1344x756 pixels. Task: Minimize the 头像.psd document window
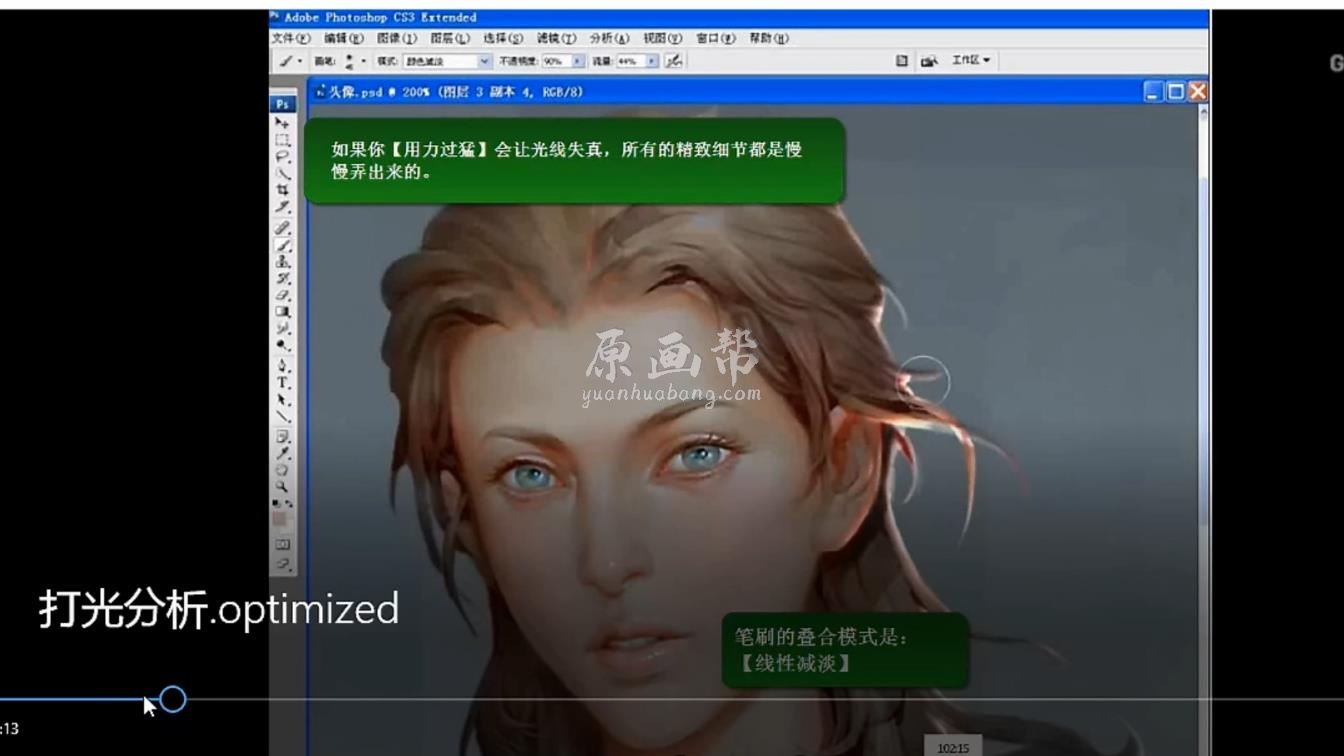coord(1154,92)
